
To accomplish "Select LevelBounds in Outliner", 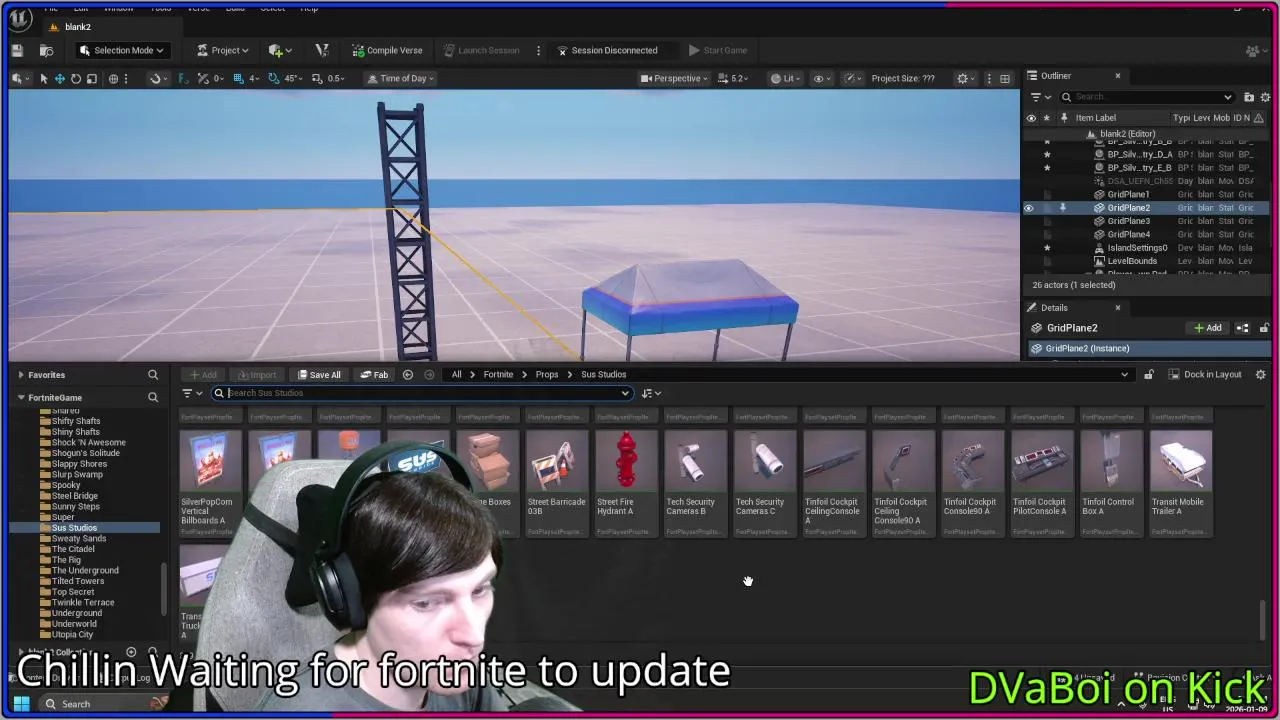I will pos(1132,261).
